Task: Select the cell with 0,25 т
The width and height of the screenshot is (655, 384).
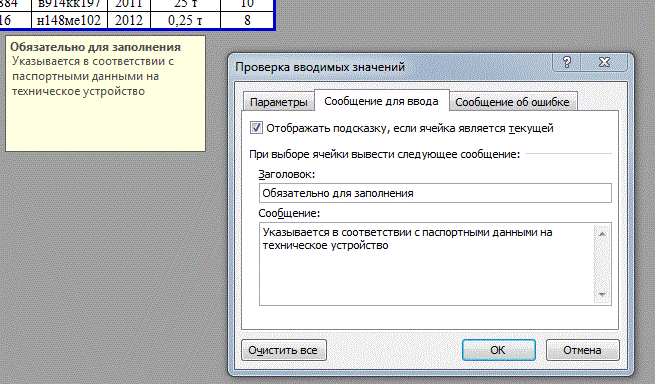Action: click(185, 20)
